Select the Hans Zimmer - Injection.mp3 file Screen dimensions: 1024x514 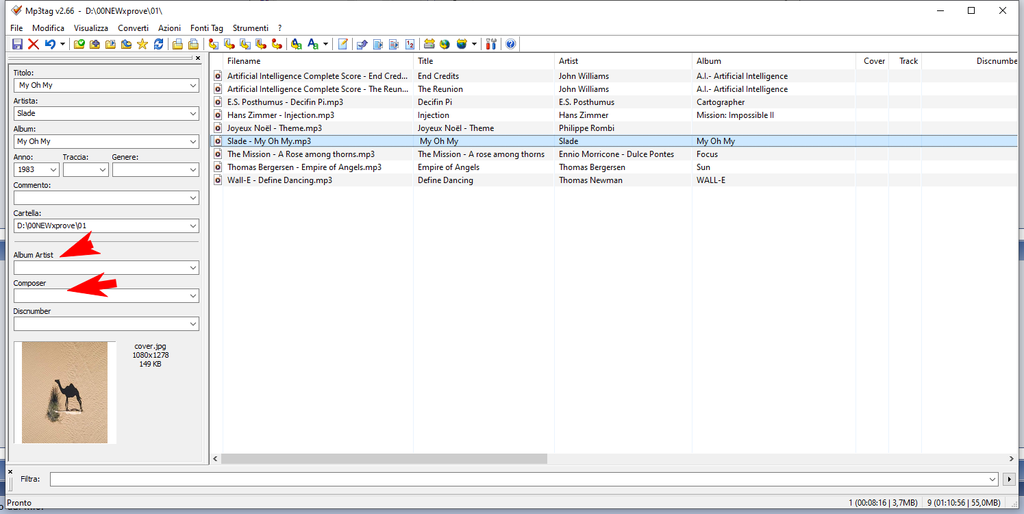(x=281, y=115)
